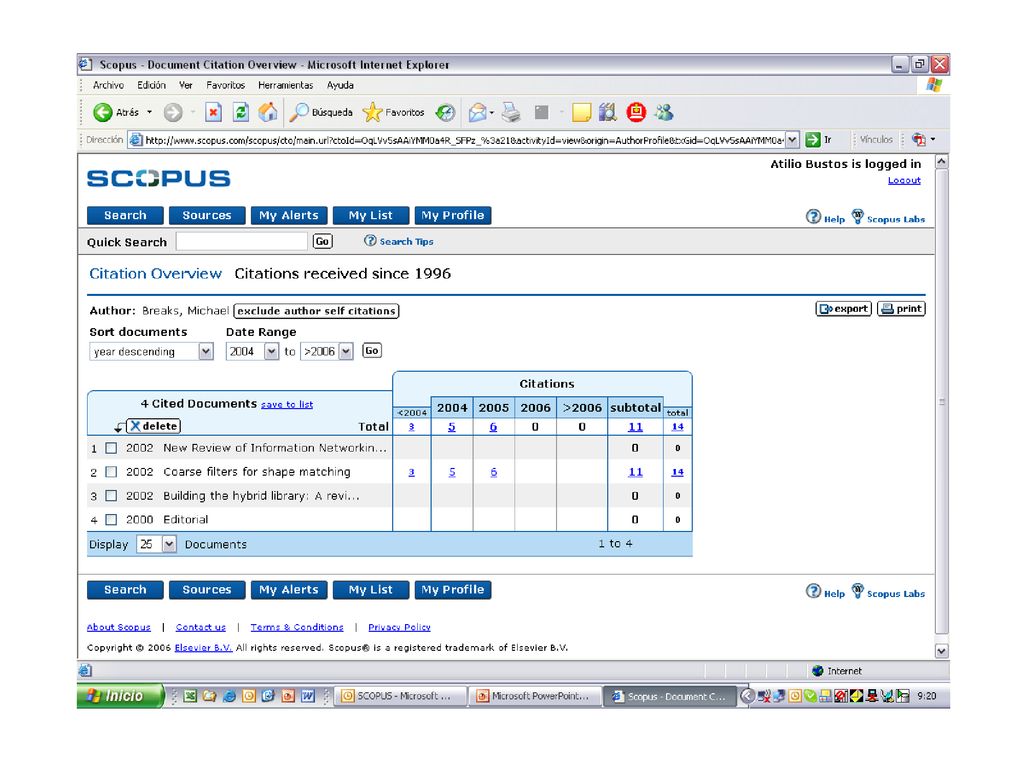Tick the checkbox for the 2000 Editorial document
The height and width of the screenshot is (768, 1024).
(x=112, y=520)
